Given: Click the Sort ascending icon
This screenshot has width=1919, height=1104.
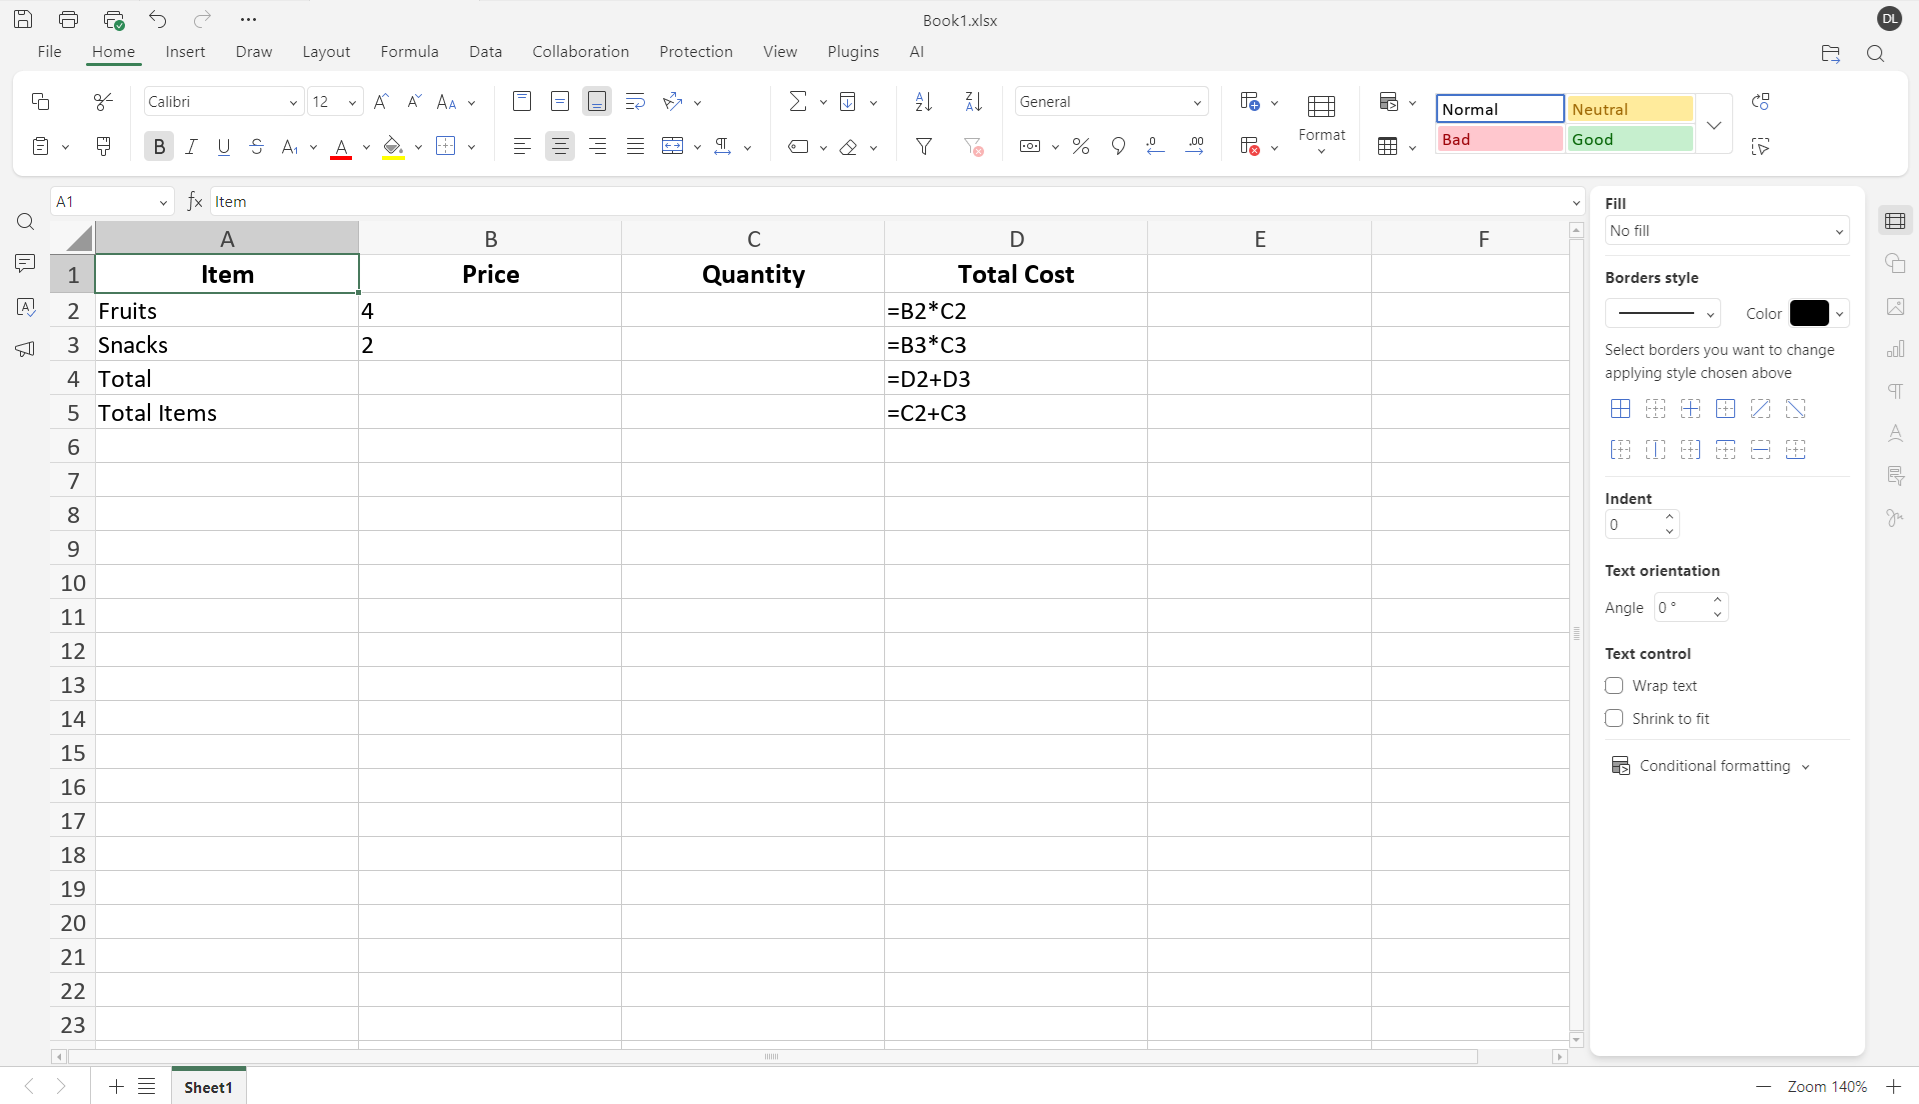Looking at the screenshot, I should (923, 102).
